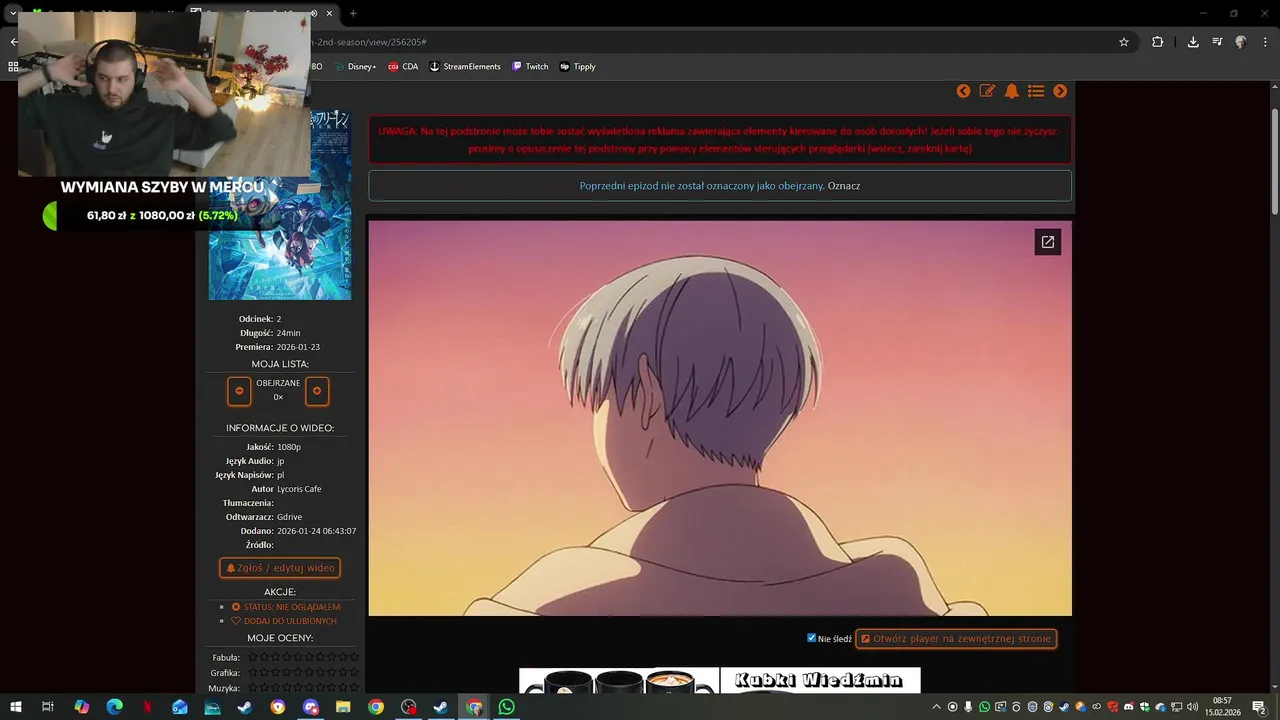Go to the previous episode orange arrow
Screen dimensions: 1280x720
(963, 91)
